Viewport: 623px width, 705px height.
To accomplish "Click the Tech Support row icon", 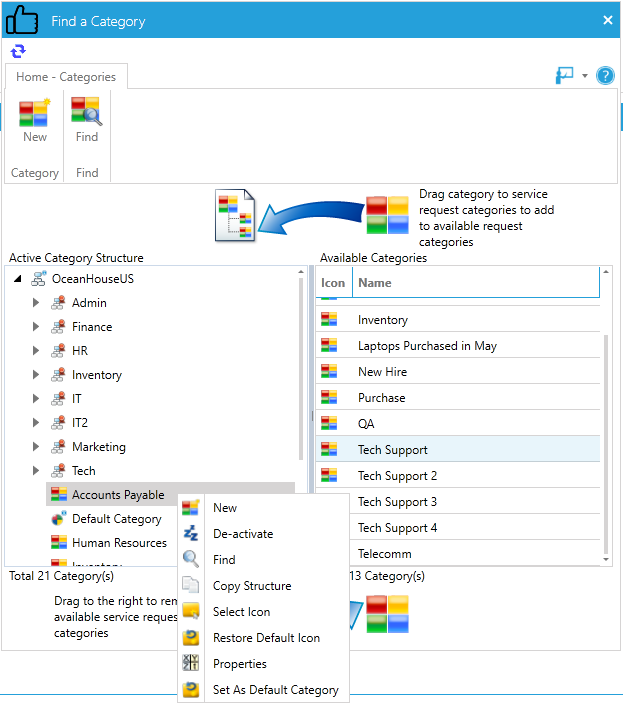I will click(x=329, y=450).
